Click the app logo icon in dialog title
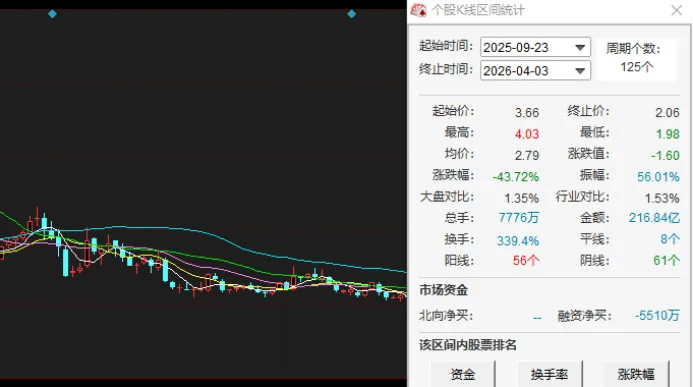 point(419,10)
